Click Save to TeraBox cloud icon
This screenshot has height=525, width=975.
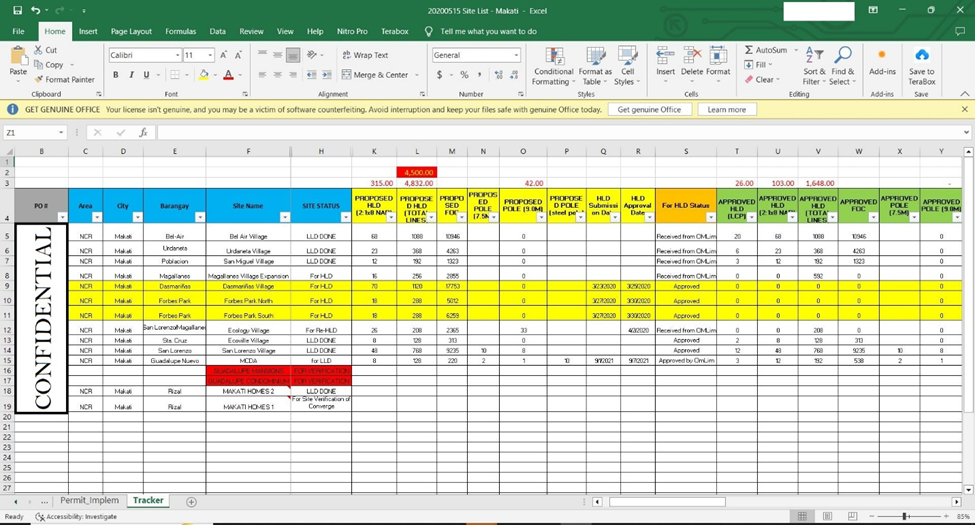click(922, 55)
